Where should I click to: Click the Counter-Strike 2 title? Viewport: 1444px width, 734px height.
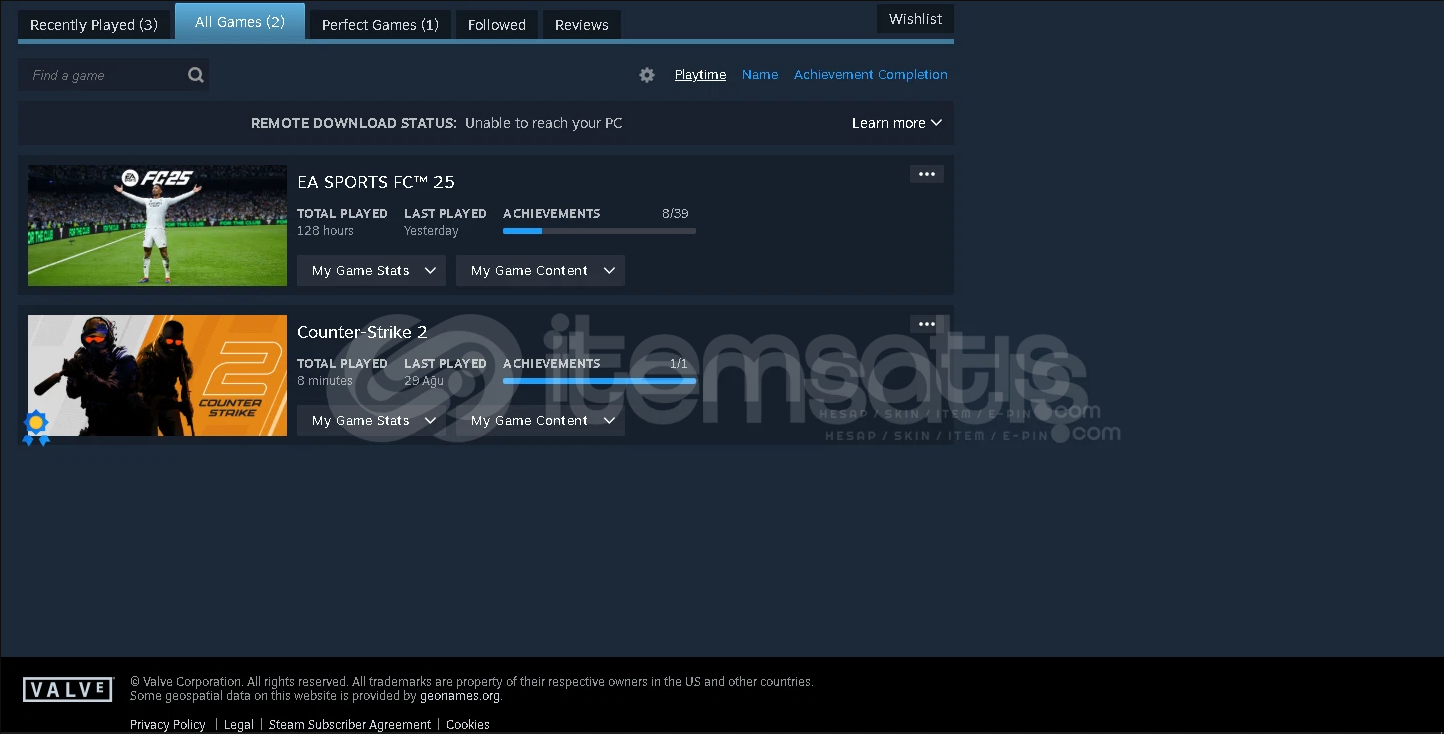(x=362, y=332)
